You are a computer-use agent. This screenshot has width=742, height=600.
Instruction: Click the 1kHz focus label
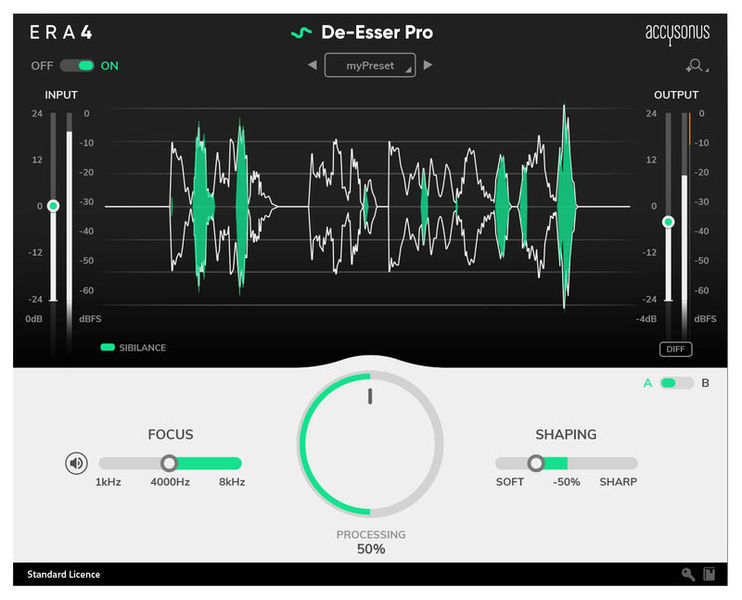pos(108,482)
